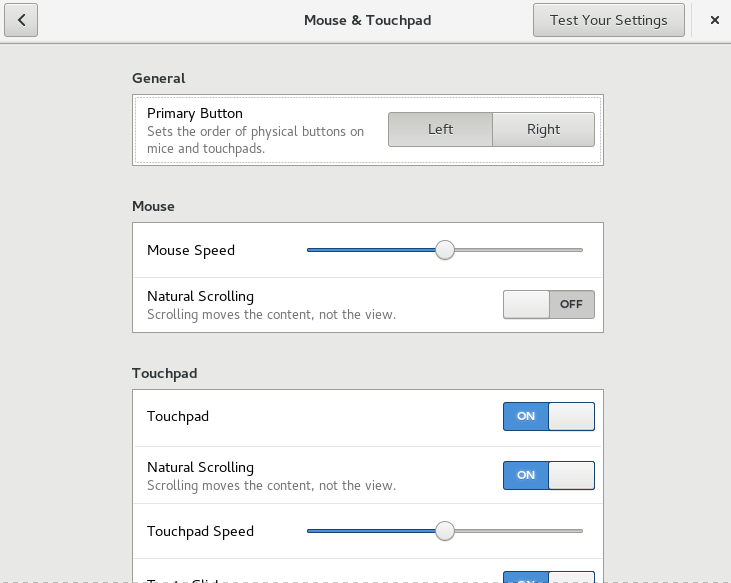Viewport: 731px width, 583px height.
Task: Click the Touchpad Speed slider handle
Action: [445, 531]
